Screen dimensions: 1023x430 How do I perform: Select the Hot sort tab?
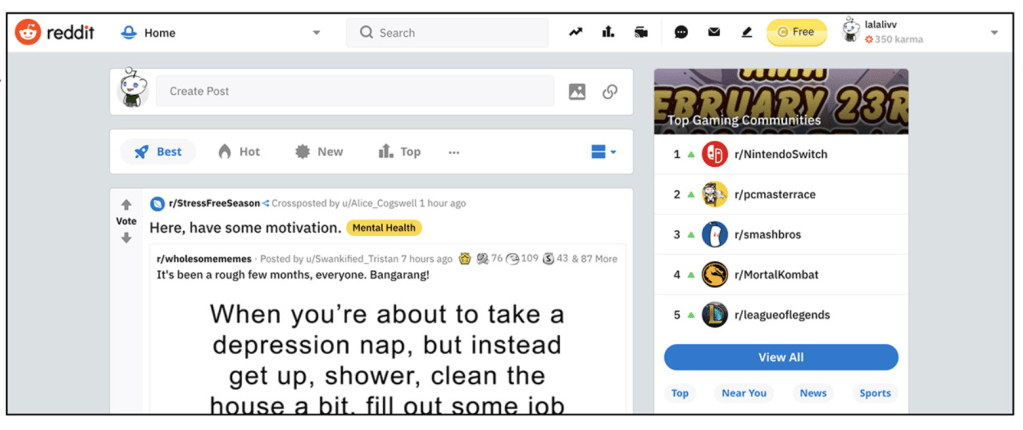coord(239,152)
